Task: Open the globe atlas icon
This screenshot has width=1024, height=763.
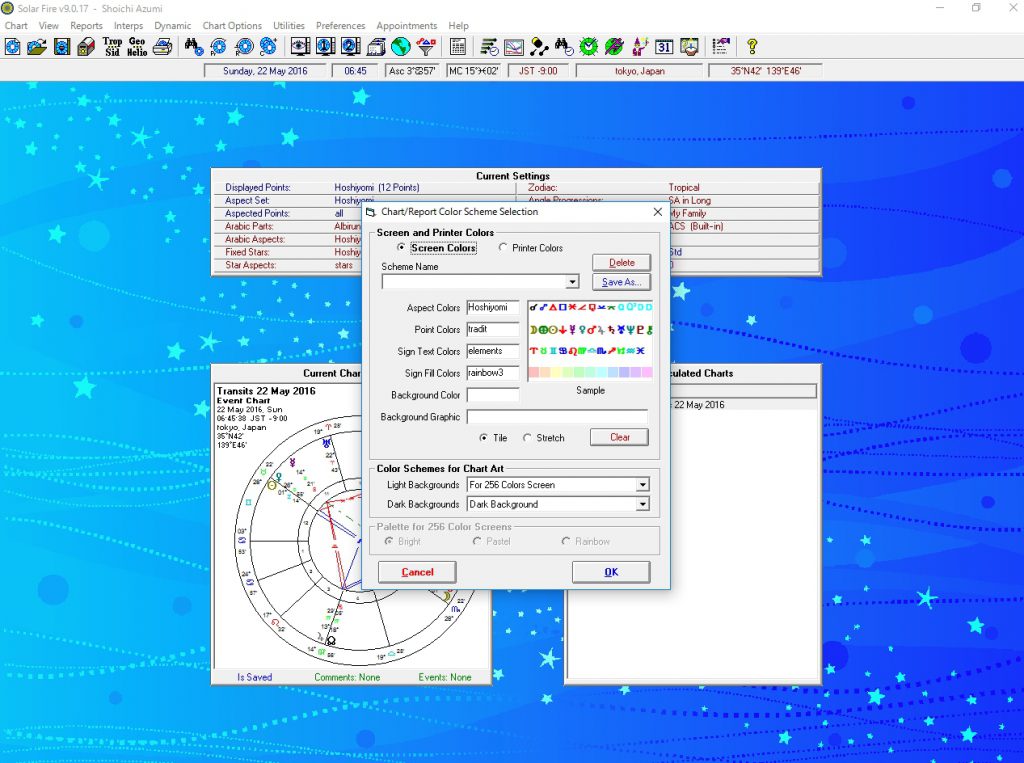Action: pyautogui.click(x=401, y=47)
